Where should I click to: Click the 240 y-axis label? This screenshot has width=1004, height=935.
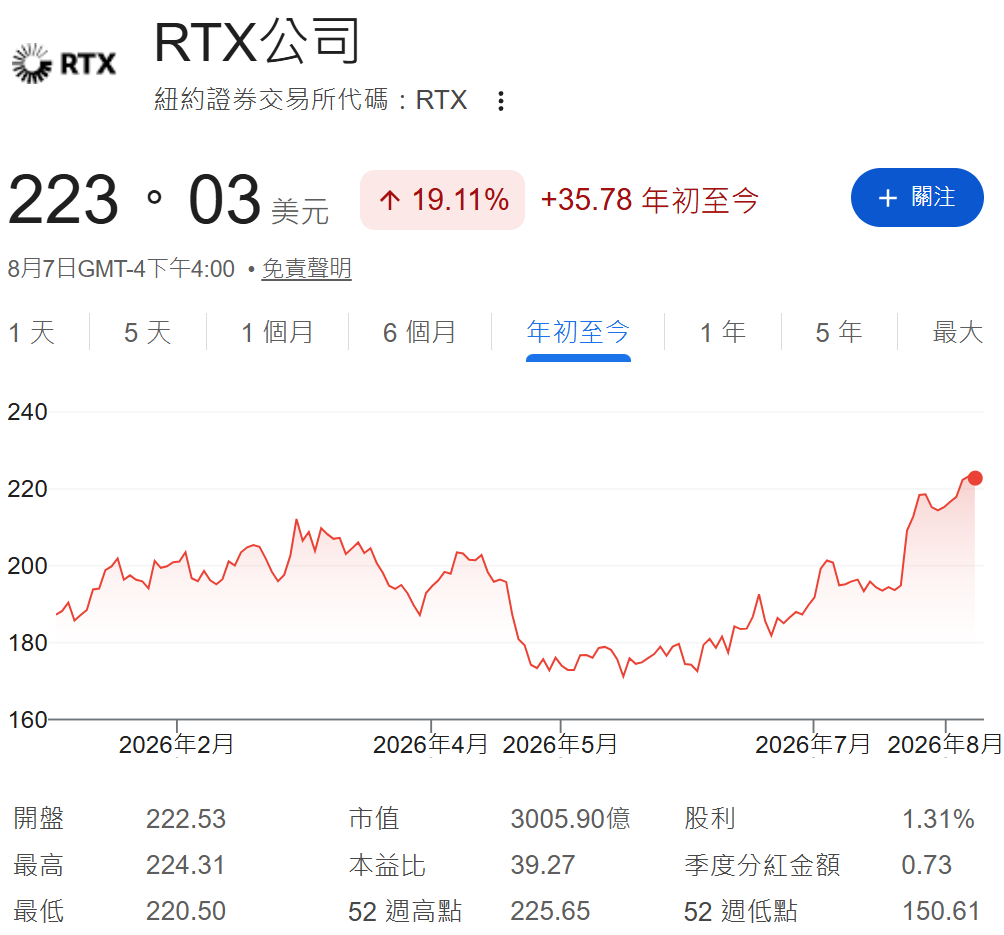pyautogui.click(x=28, y=412)
